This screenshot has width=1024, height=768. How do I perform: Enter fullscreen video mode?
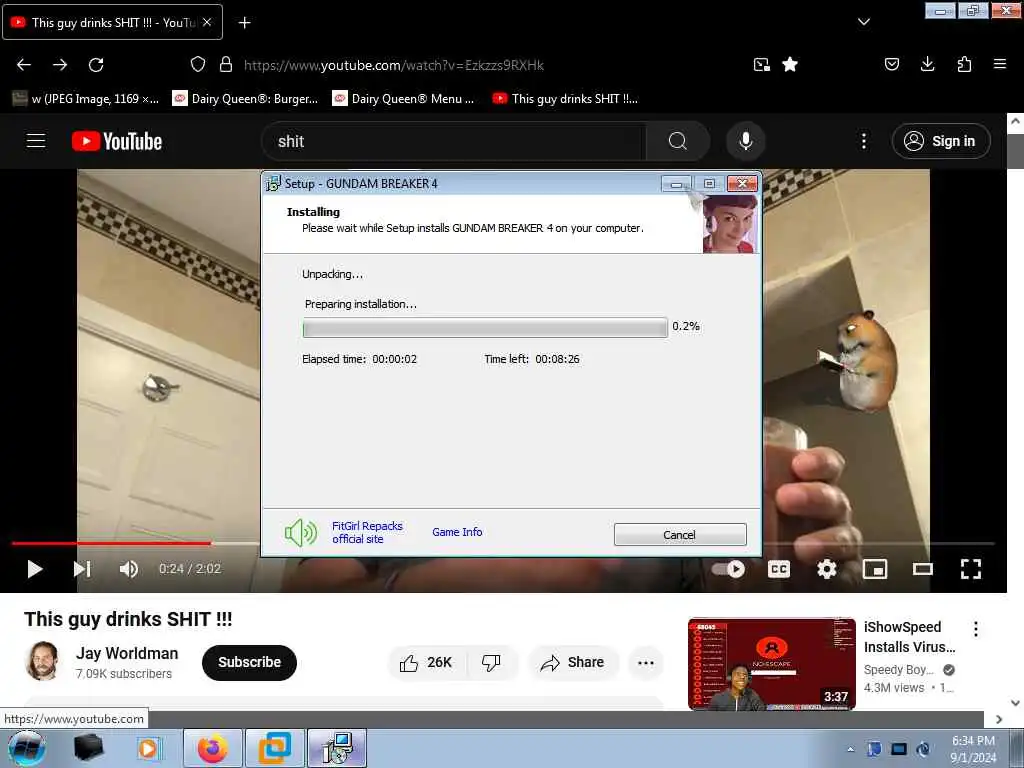971,569
